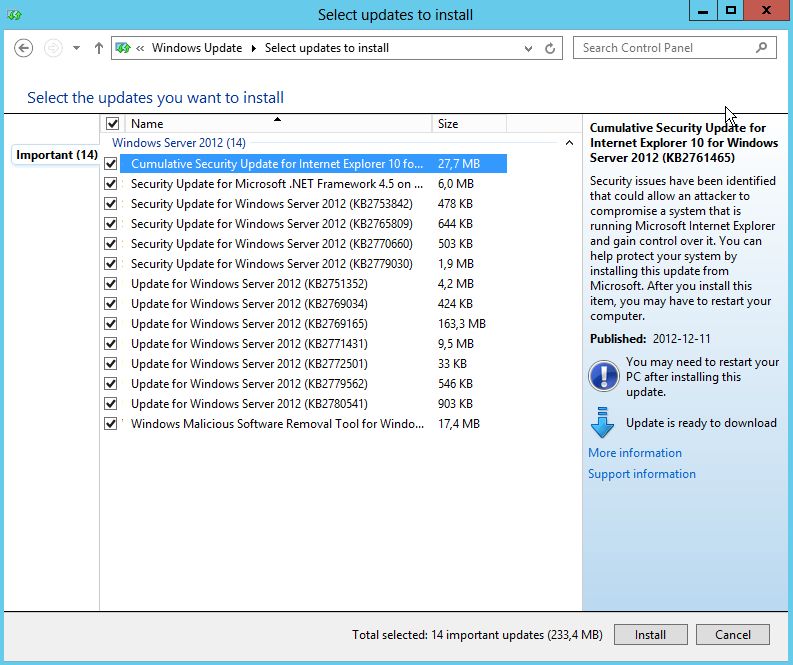Click the window title bar update icon
This screenshot has width=793, height=665.
15,15
